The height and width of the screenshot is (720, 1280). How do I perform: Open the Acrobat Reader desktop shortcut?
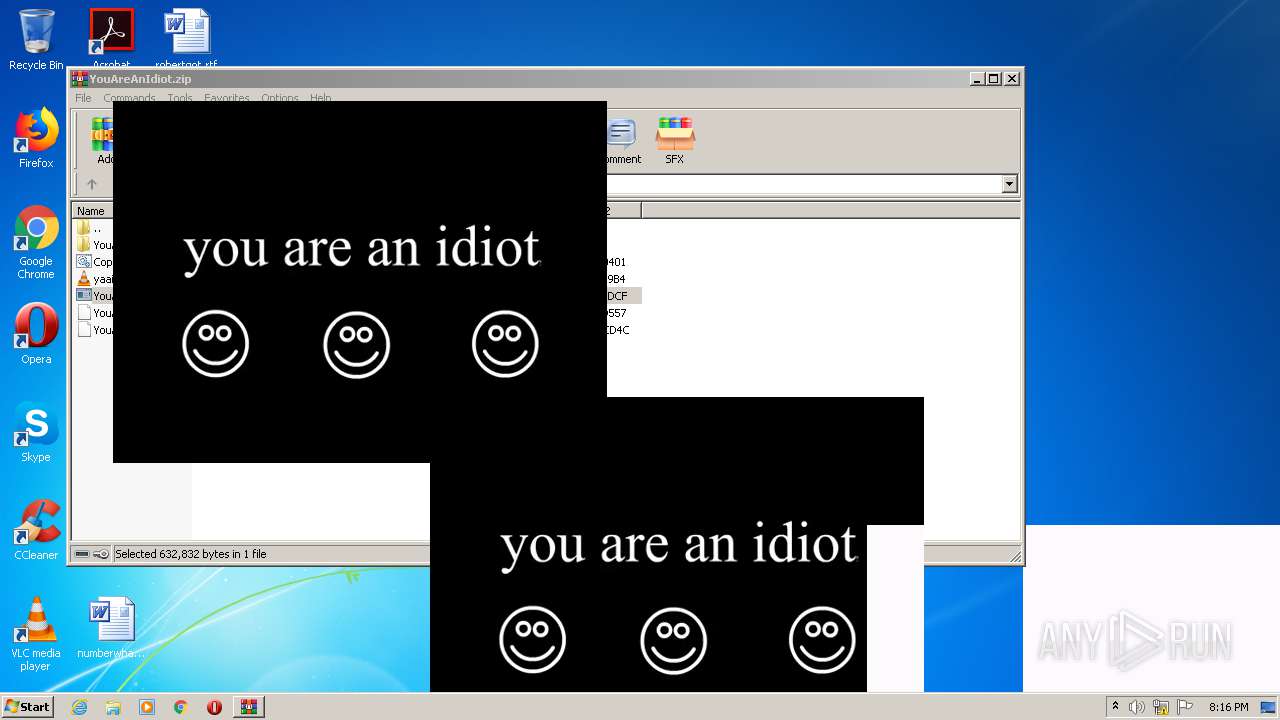111,38
